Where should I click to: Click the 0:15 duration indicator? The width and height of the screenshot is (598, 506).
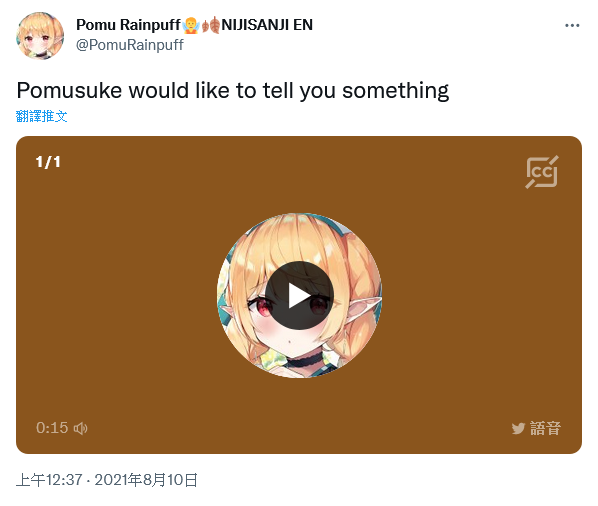[52, 428]
